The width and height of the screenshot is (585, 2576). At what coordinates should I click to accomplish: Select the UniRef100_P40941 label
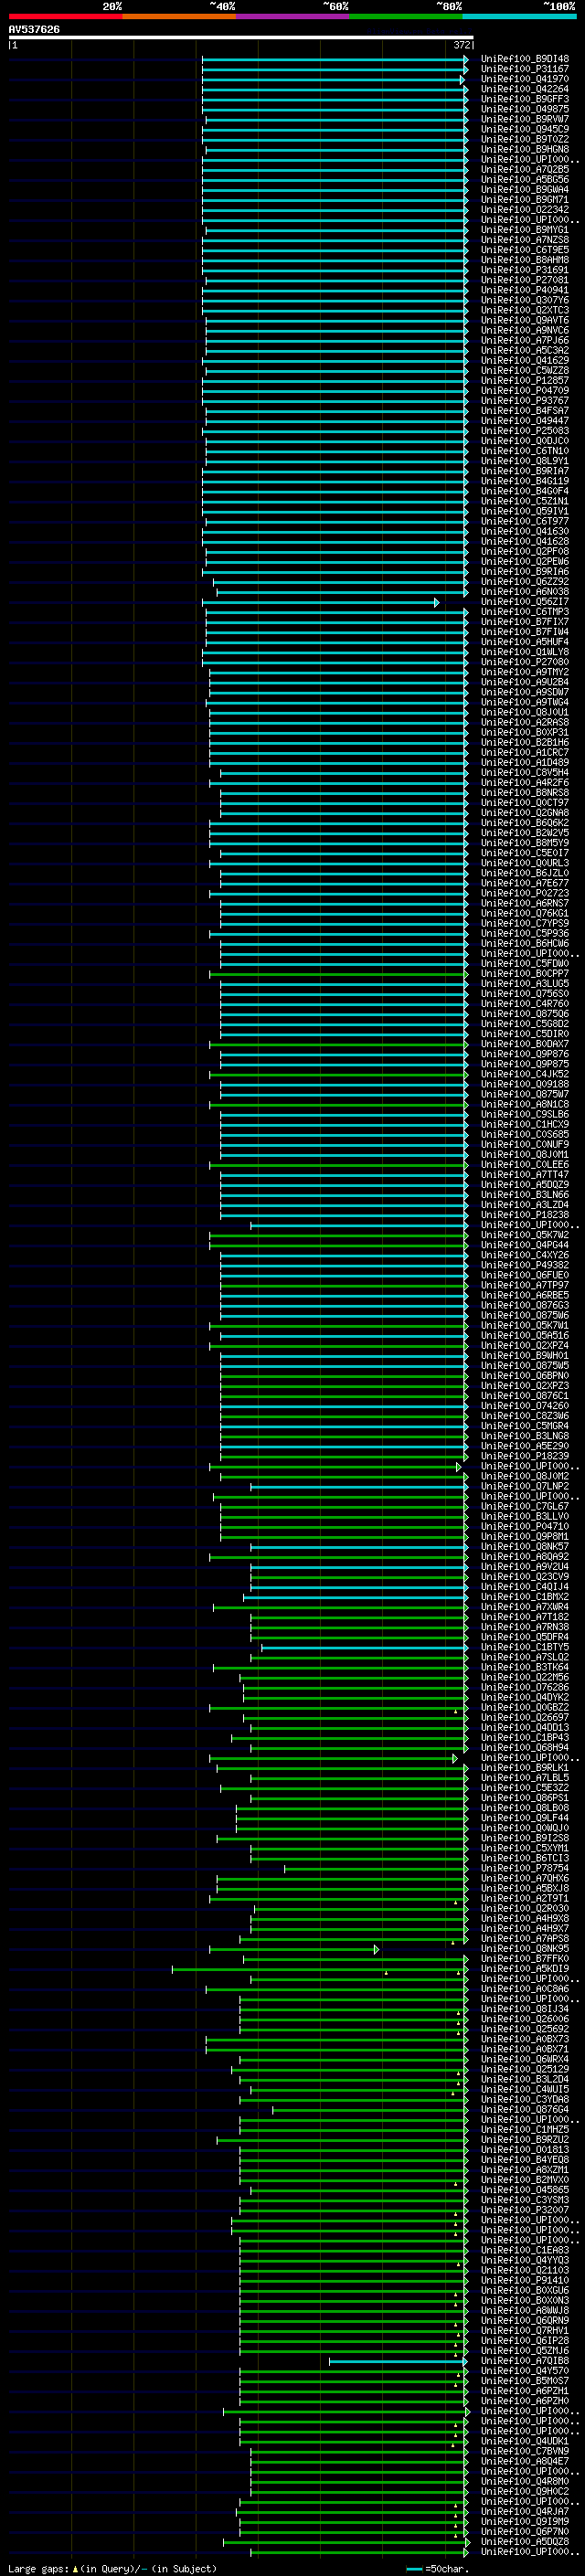(x=525, y=290)
